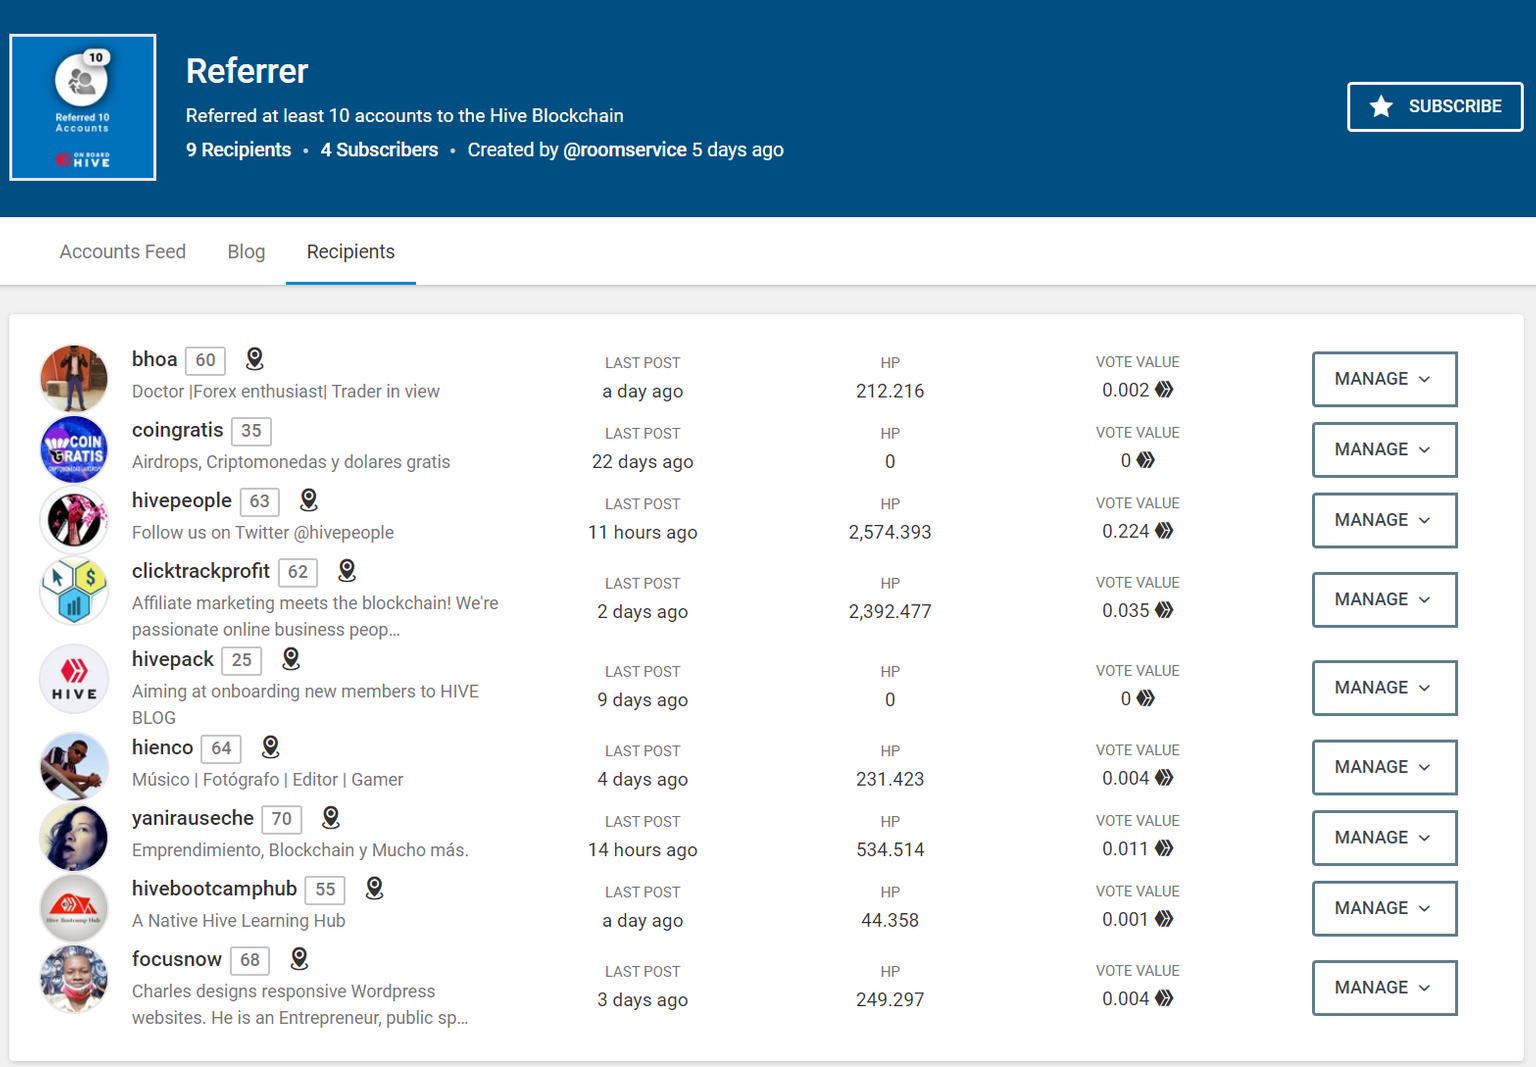This screenshot has height=1067, width=1536.
Task: Switch to the Accounts Feed tab
Action: (x=123, y=252)
